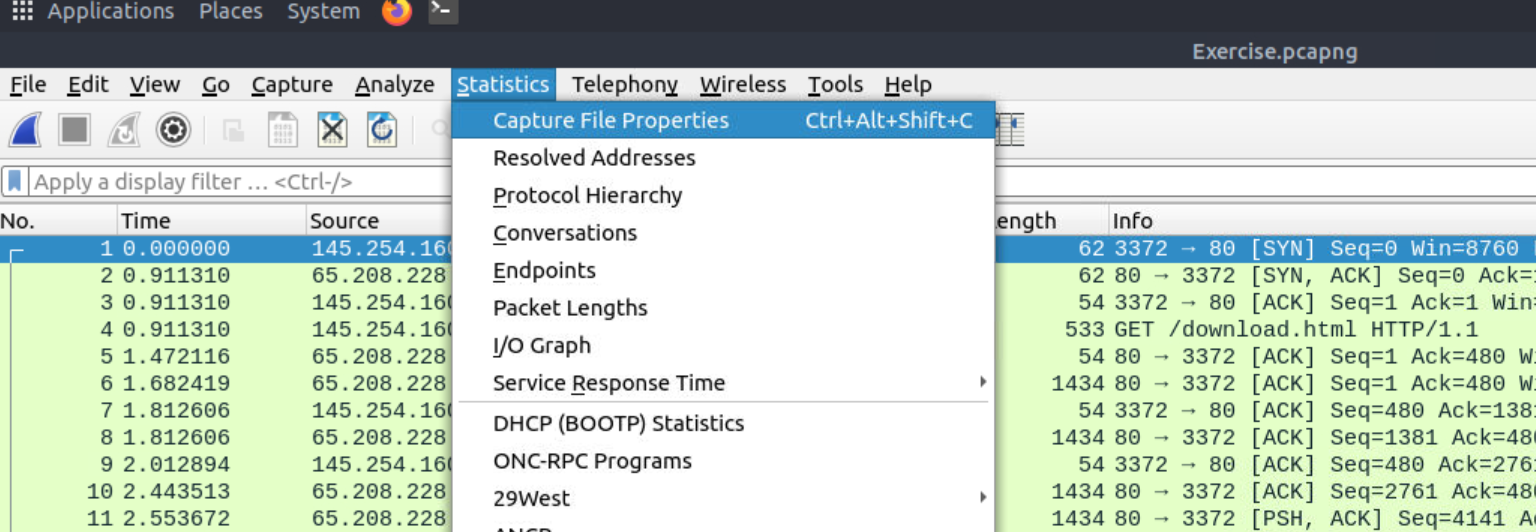The height and width of the screenshot is (532, 1536).
Task: Click the restart capture icon
Action: (x=124, y=130)
